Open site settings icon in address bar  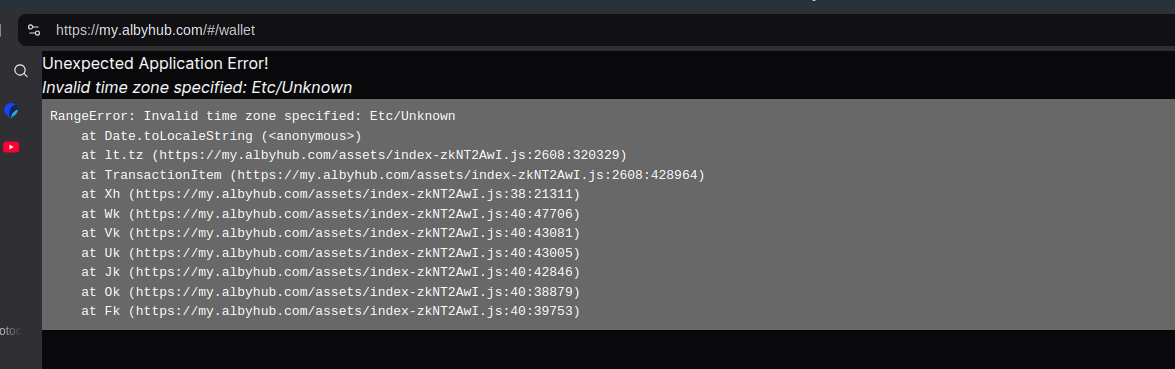(34, 30)
